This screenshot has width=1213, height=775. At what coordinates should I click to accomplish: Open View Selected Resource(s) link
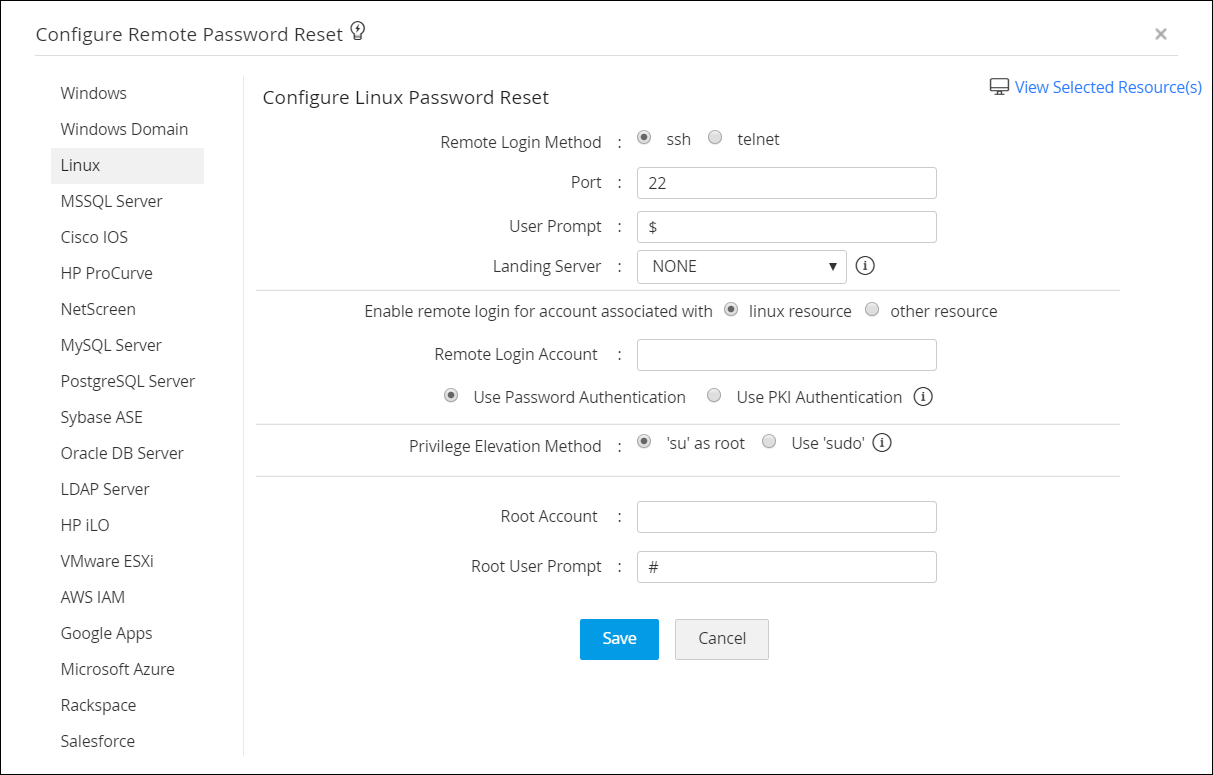[1108, 87]
